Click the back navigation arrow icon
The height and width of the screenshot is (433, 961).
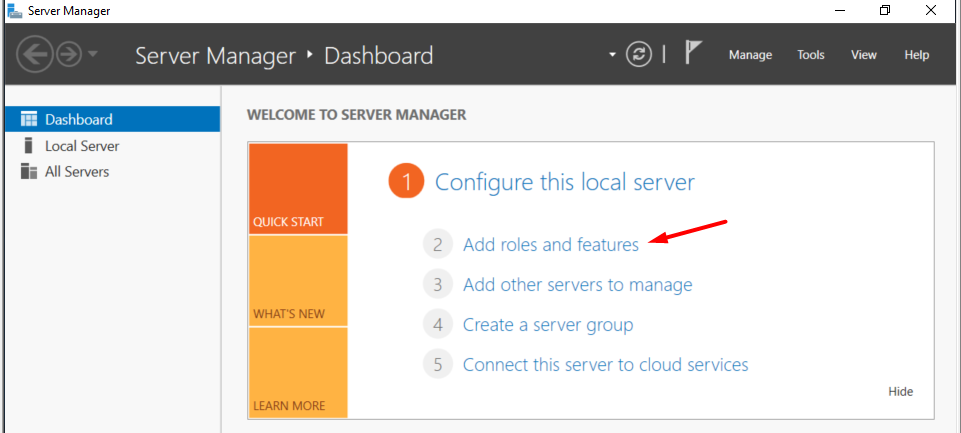[35, 55]
